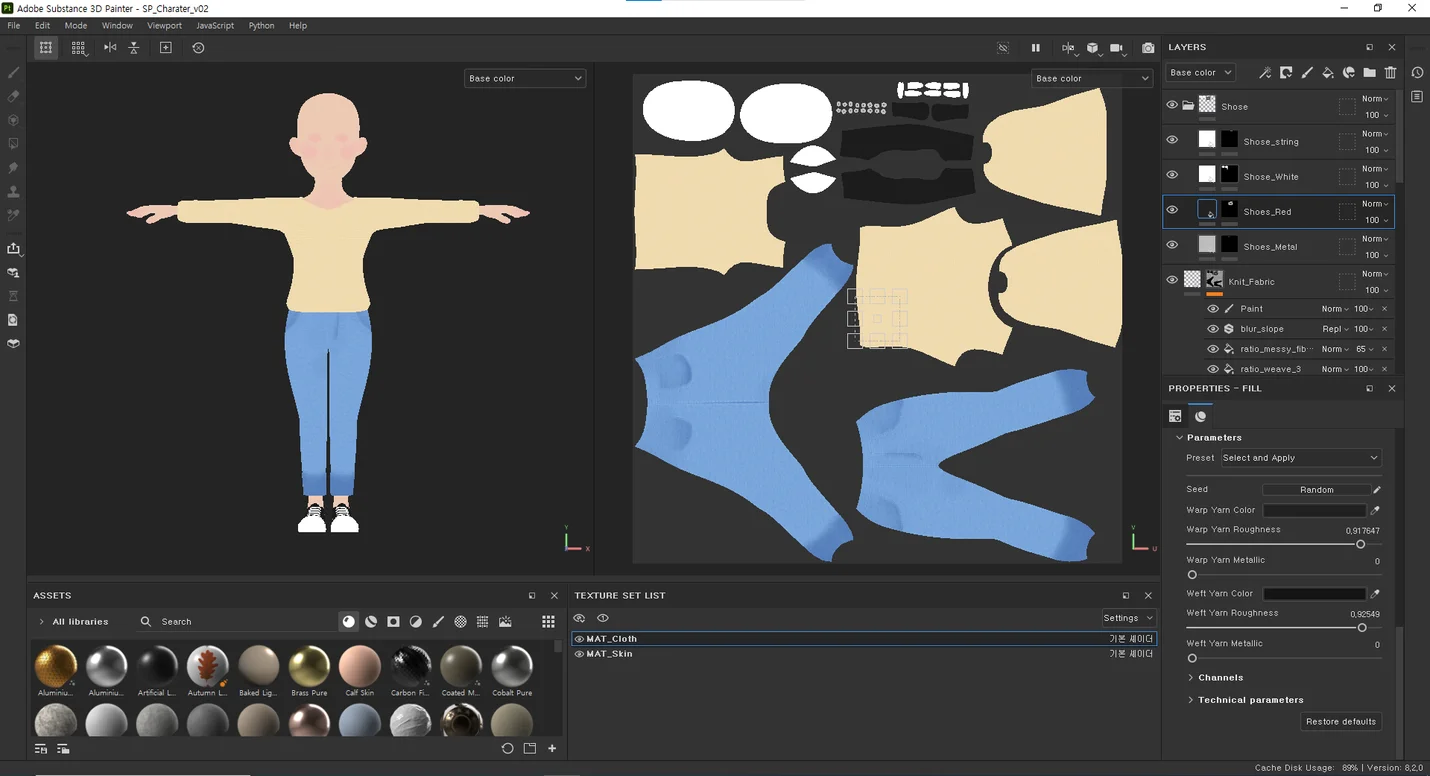Image resolution: width=1430 pixels, height=776 pixels.
Task: Hide the Shoes_Metal layer
Action: point(1172,245)
